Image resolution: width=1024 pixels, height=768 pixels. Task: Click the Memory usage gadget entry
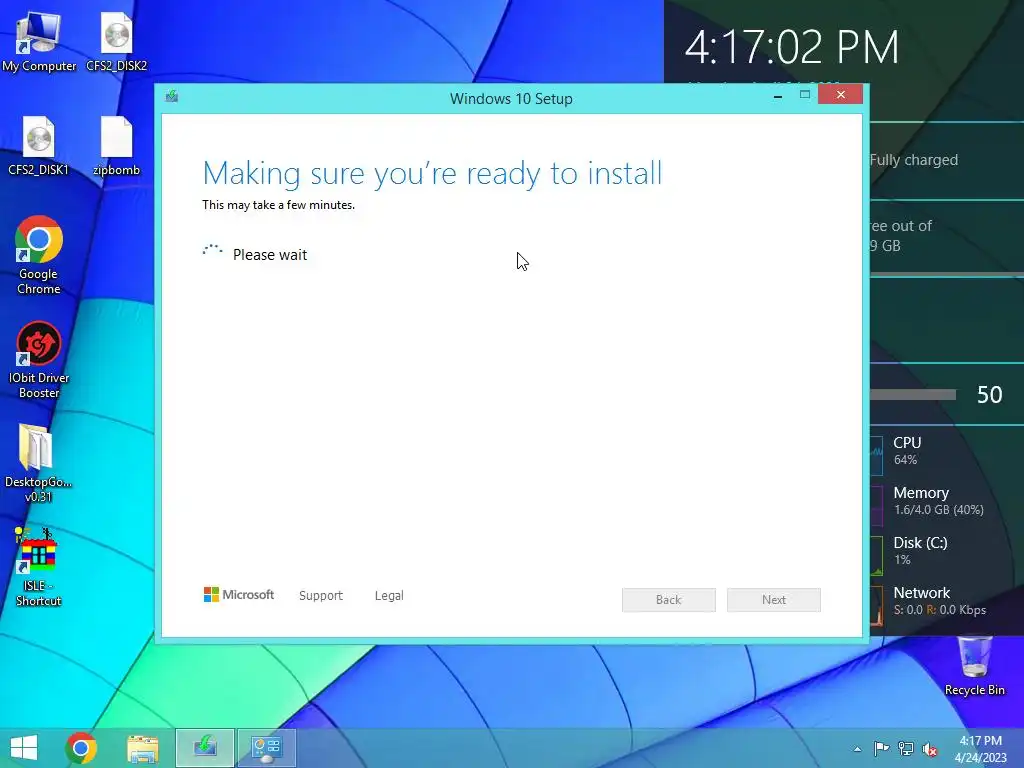pos(940,501)
